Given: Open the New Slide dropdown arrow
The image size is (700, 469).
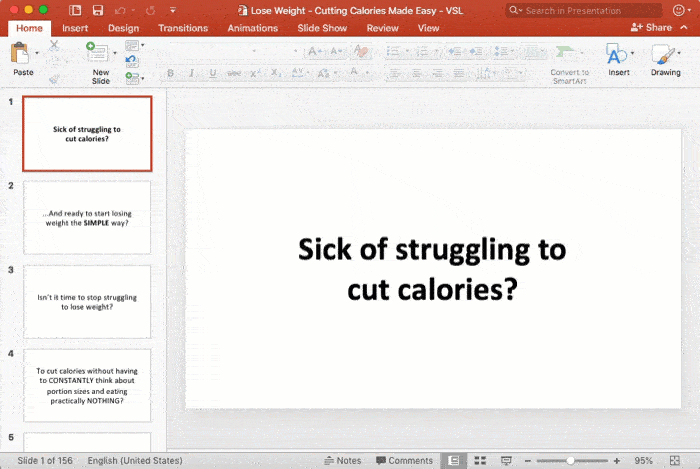Looking at the screenshot, I should click(115, 53).
